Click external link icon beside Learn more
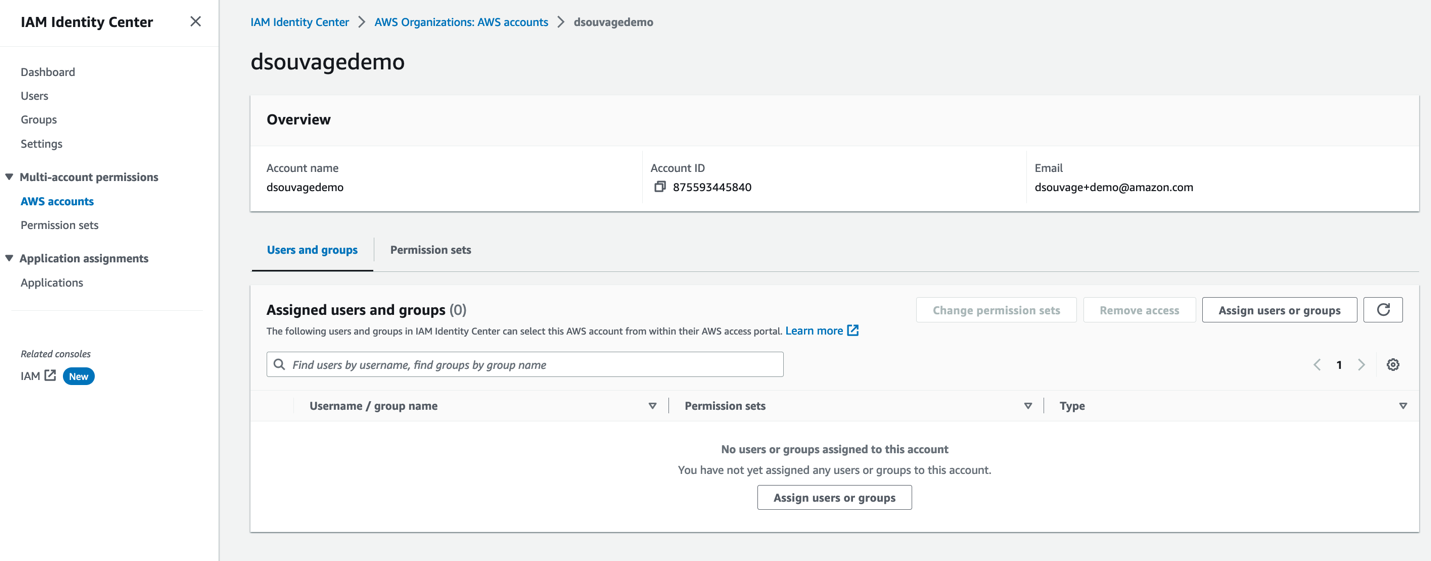1431x561 pixels. click(x=853, y=331)
